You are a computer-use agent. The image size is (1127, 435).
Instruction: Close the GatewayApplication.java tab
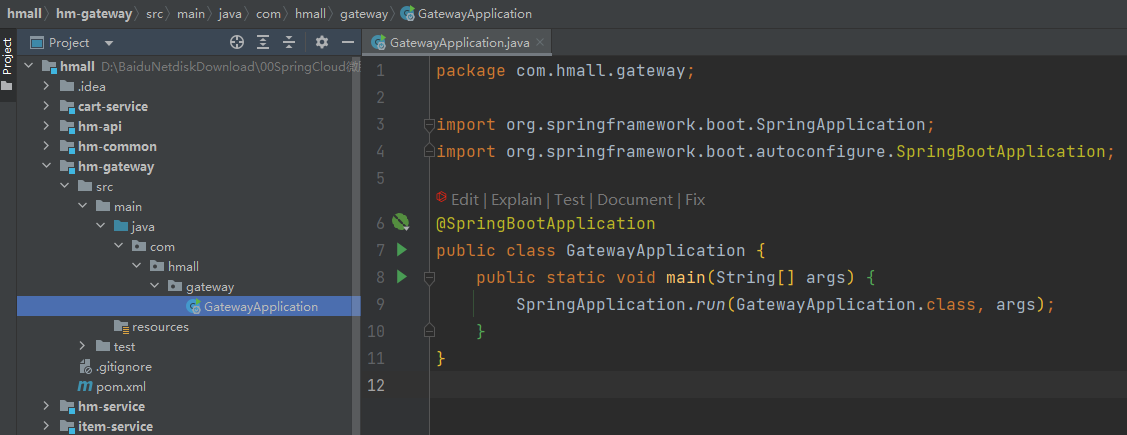pos(540,42)
